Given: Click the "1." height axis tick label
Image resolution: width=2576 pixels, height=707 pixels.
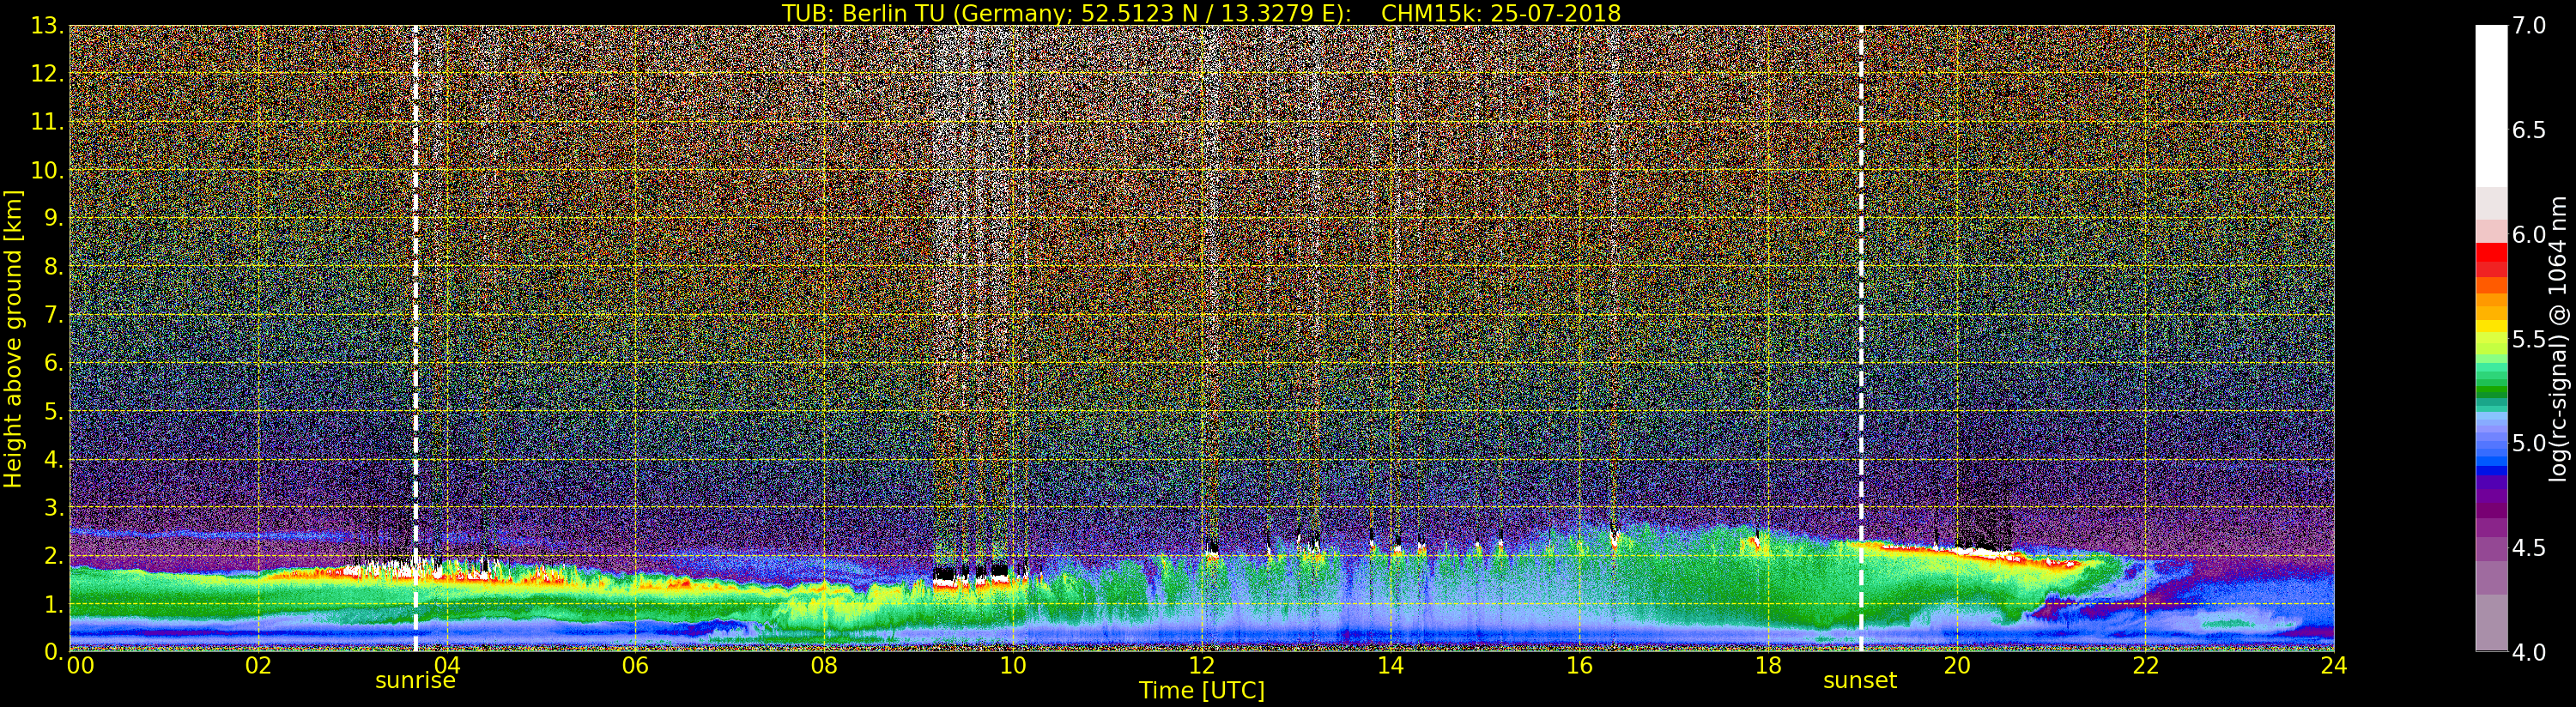Looking at the screenshot, I should 53,604.
